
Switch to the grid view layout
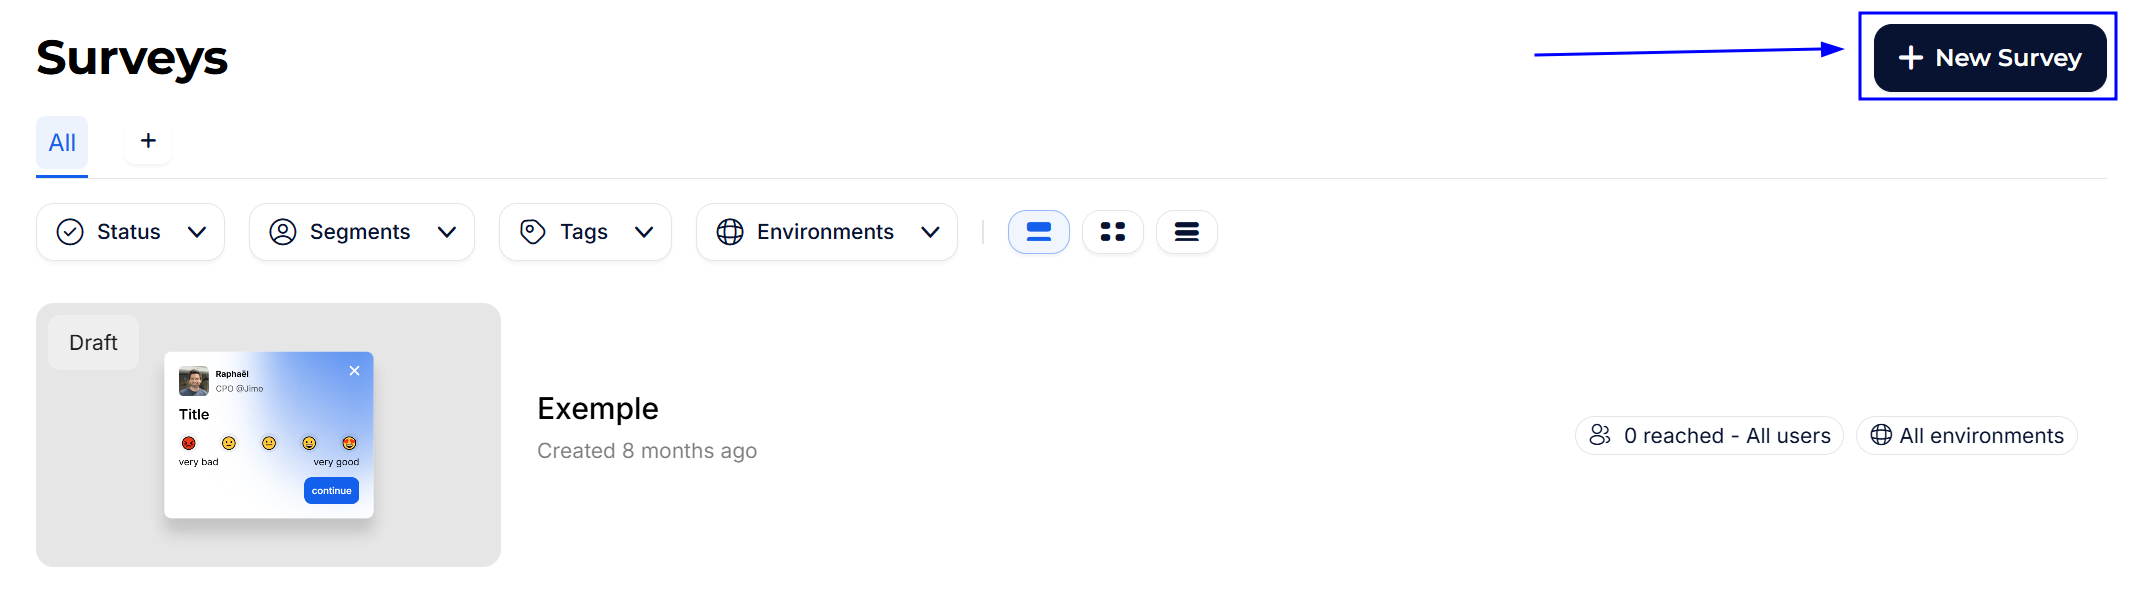click(1112, 232)
